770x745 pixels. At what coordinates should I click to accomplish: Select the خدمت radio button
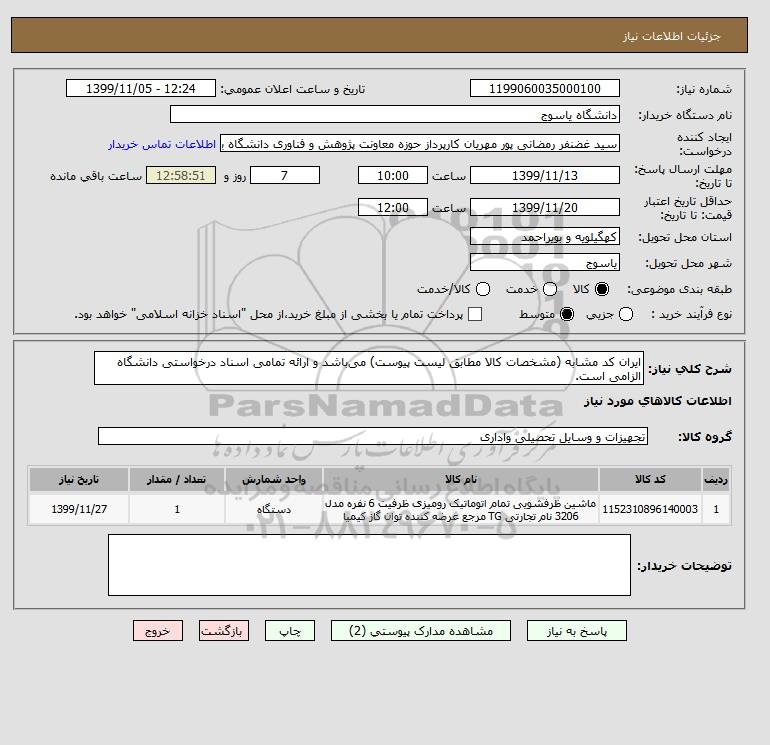tap(550, 289)
